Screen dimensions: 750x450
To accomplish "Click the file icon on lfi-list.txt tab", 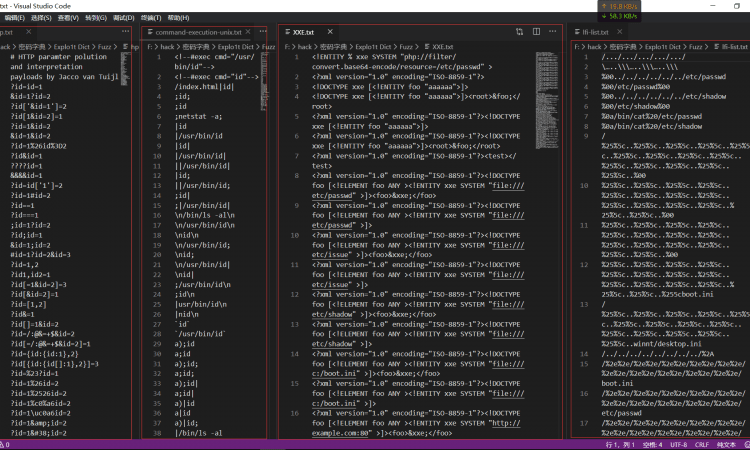I will [x=577, y=32].
